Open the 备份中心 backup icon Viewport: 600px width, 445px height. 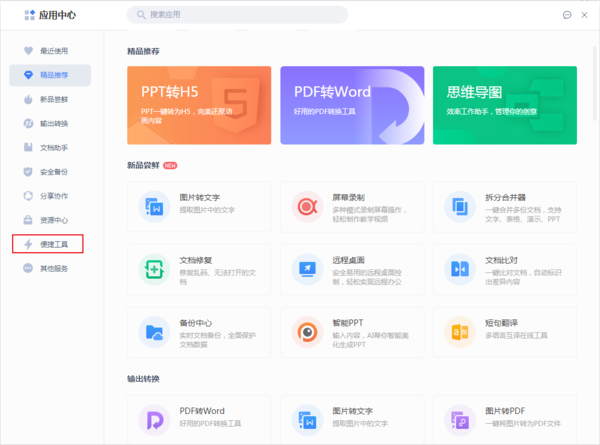[x=155, y=331]
